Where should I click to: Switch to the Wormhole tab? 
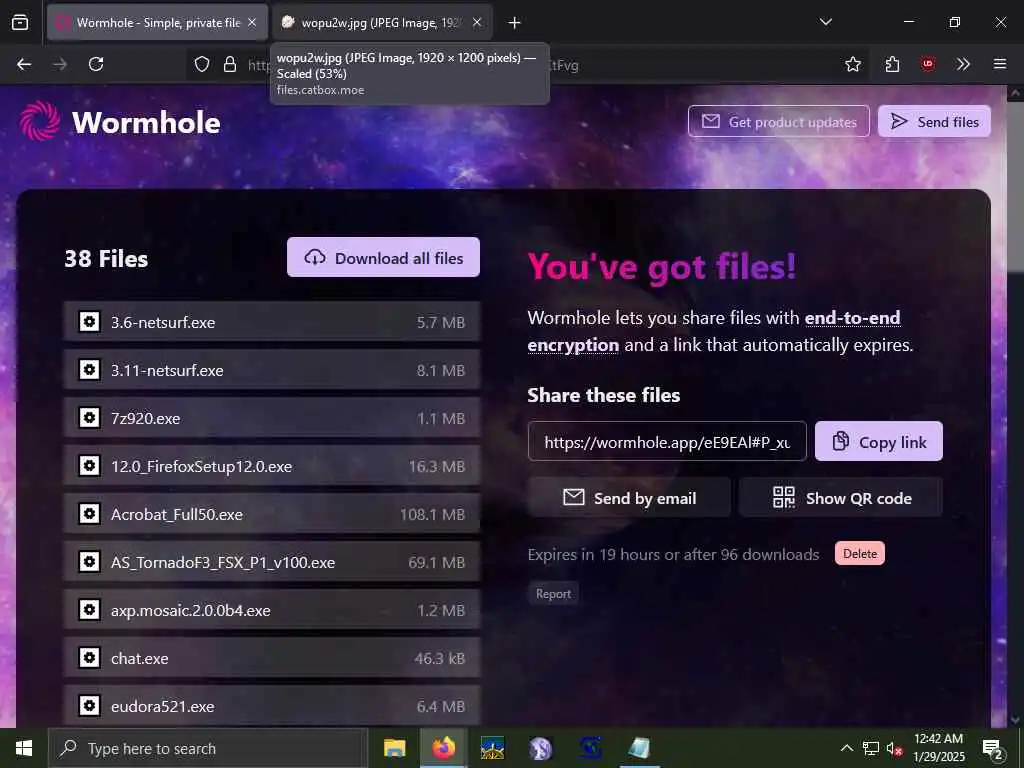point(157,23)
